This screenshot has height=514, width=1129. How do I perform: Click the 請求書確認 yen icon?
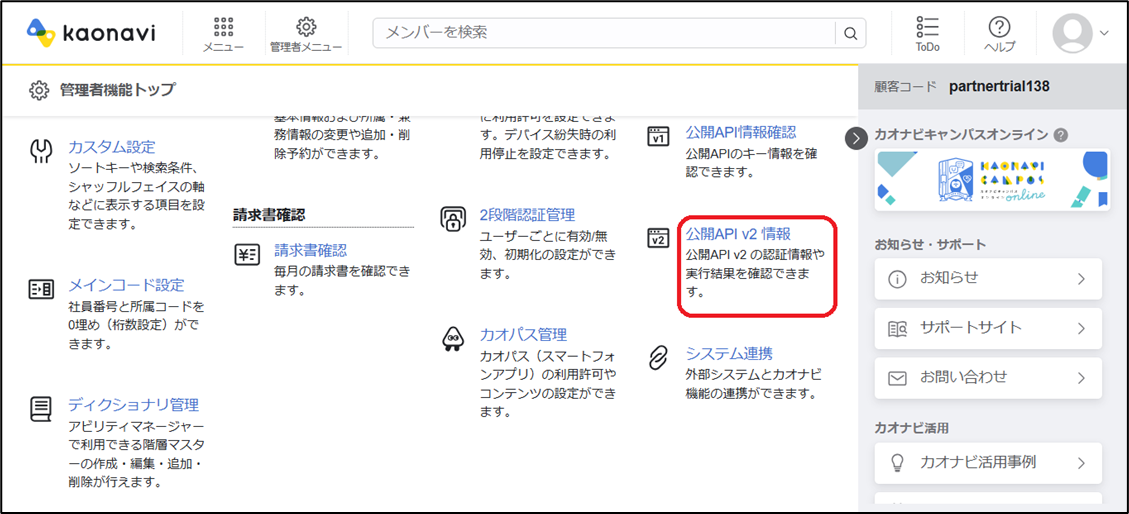tap(247, 254)
